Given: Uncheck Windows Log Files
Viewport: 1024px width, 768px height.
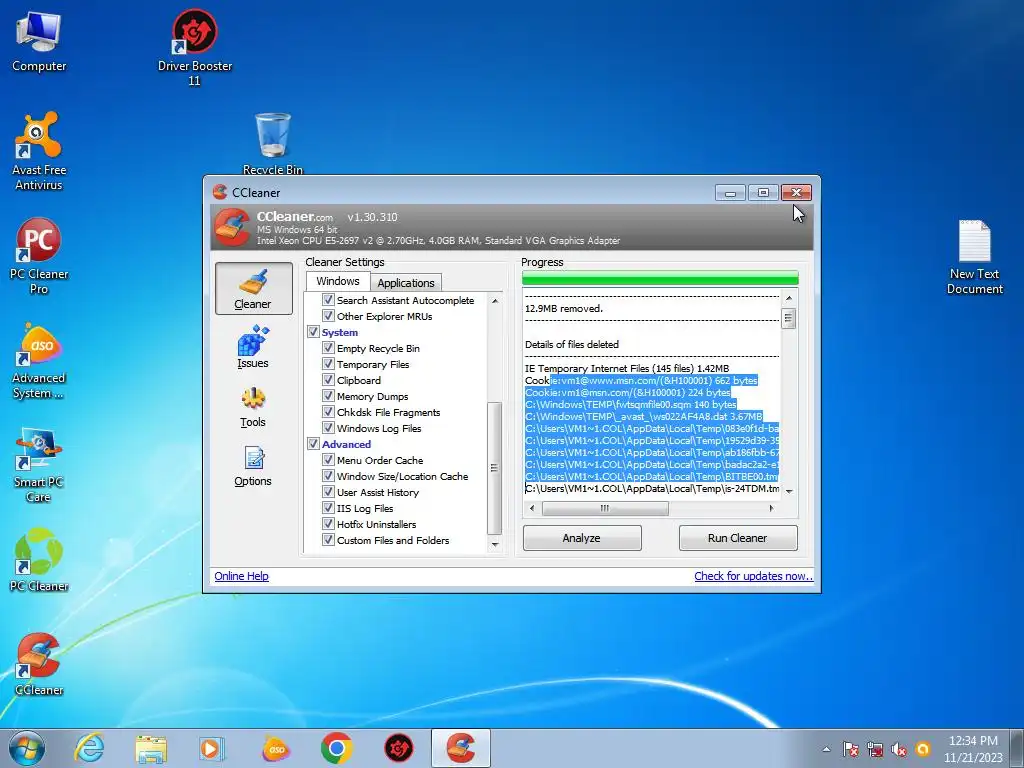Looking at the screenshot, I should (x=328, y=428).
